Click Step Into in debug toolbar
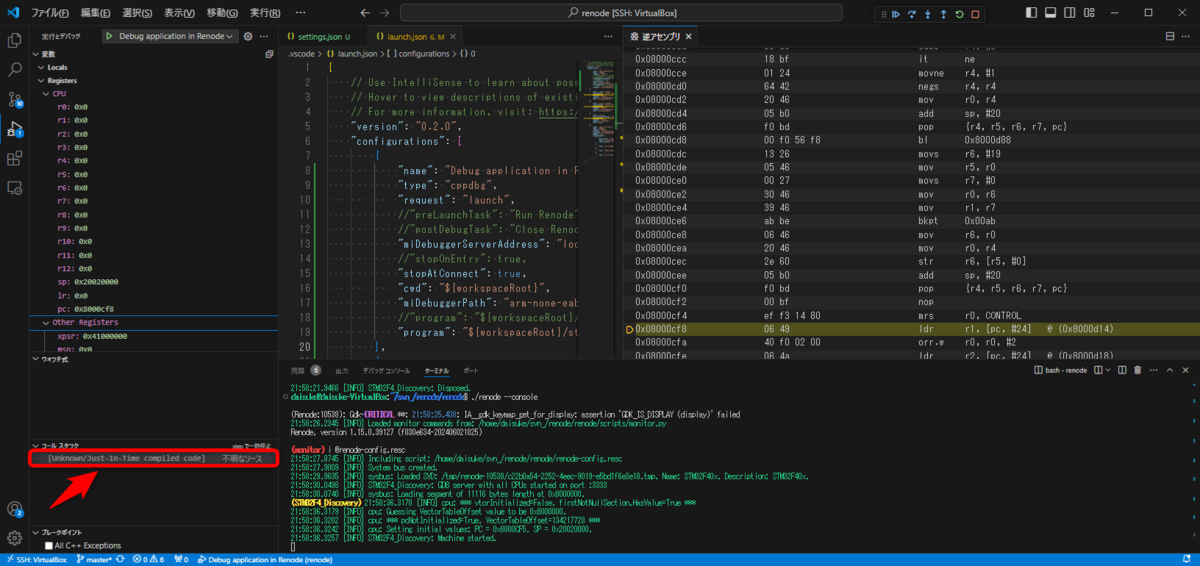Image resolution: width=1200 pixels, height=566 pixels. (927, 14)
